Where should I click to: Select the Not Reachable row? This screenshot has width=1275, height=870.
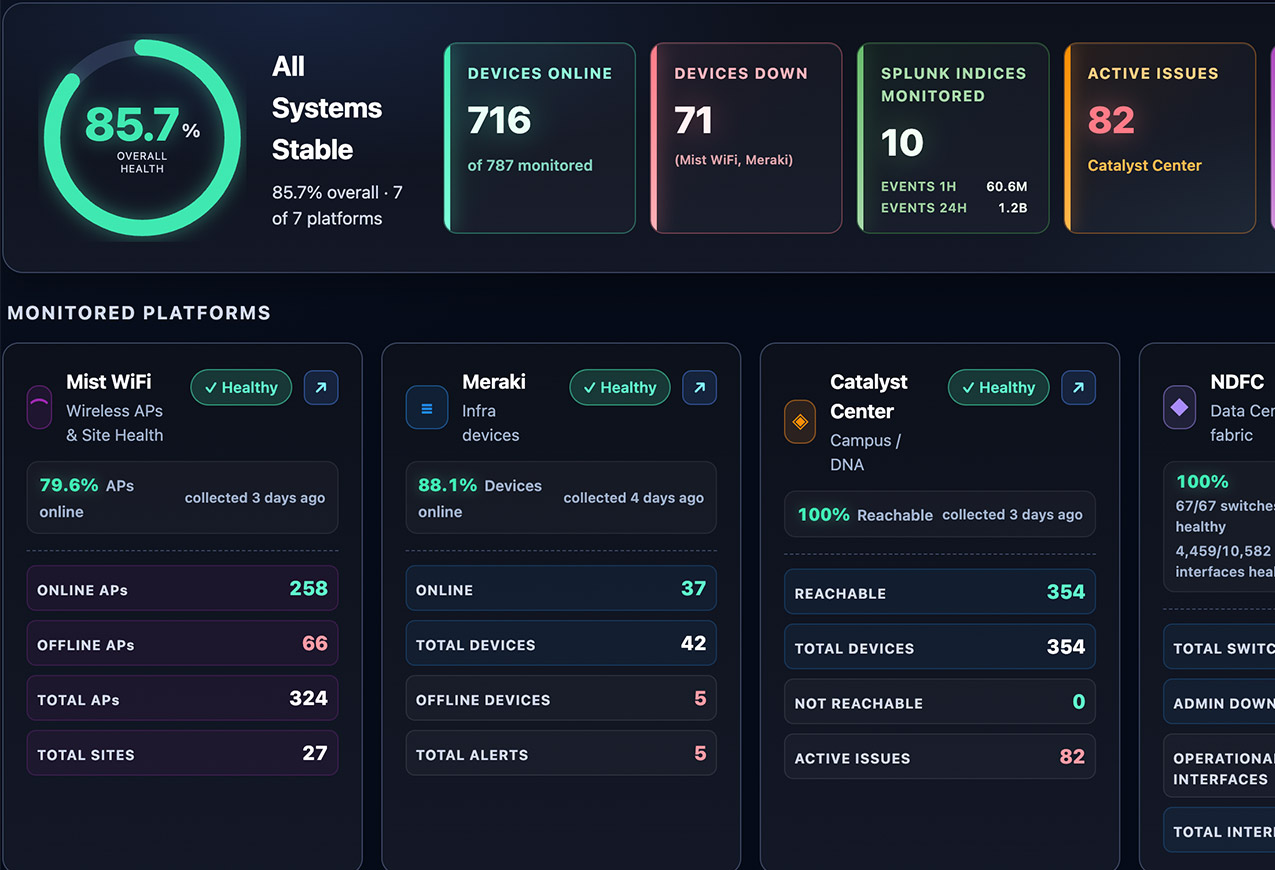click(940, 702)
